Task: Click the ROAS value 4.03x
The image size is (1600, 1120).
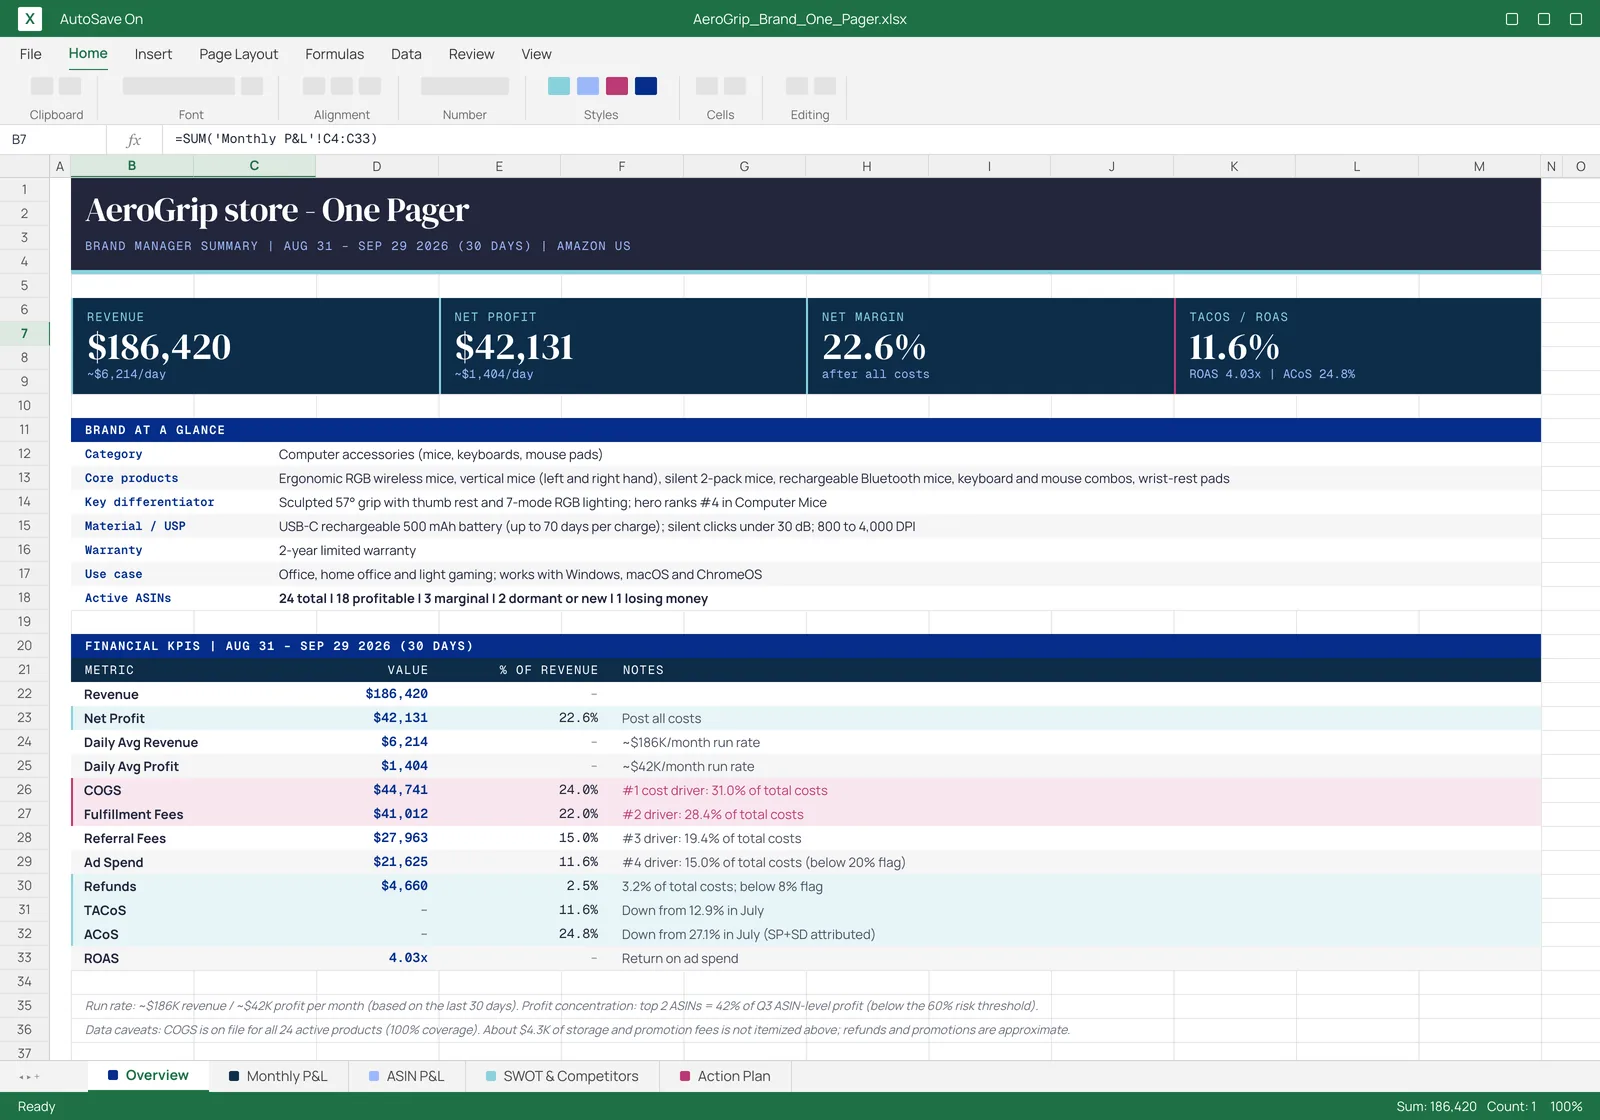Action: (408, 958)
